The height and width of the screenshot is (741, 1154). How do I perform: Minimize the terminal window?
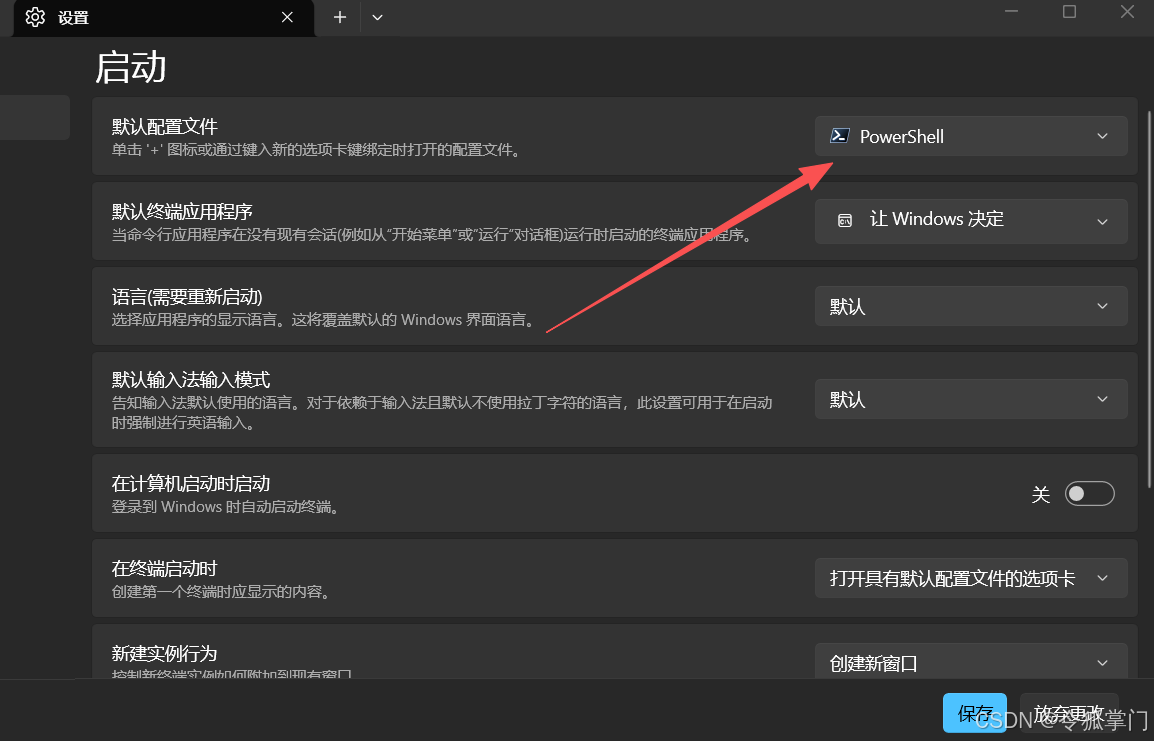pos(1012,12)
